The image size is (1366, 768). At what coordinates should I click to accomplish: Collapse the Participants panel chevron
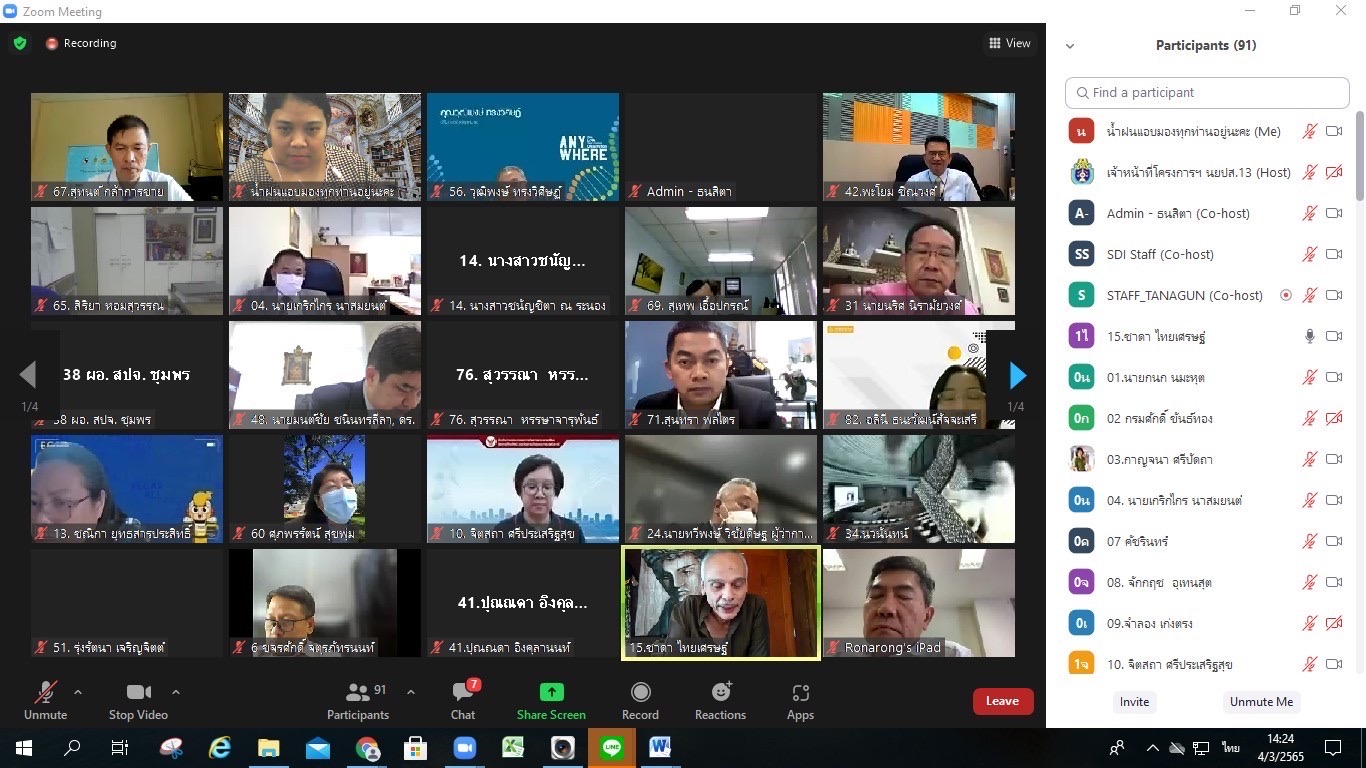(1070, 46)
